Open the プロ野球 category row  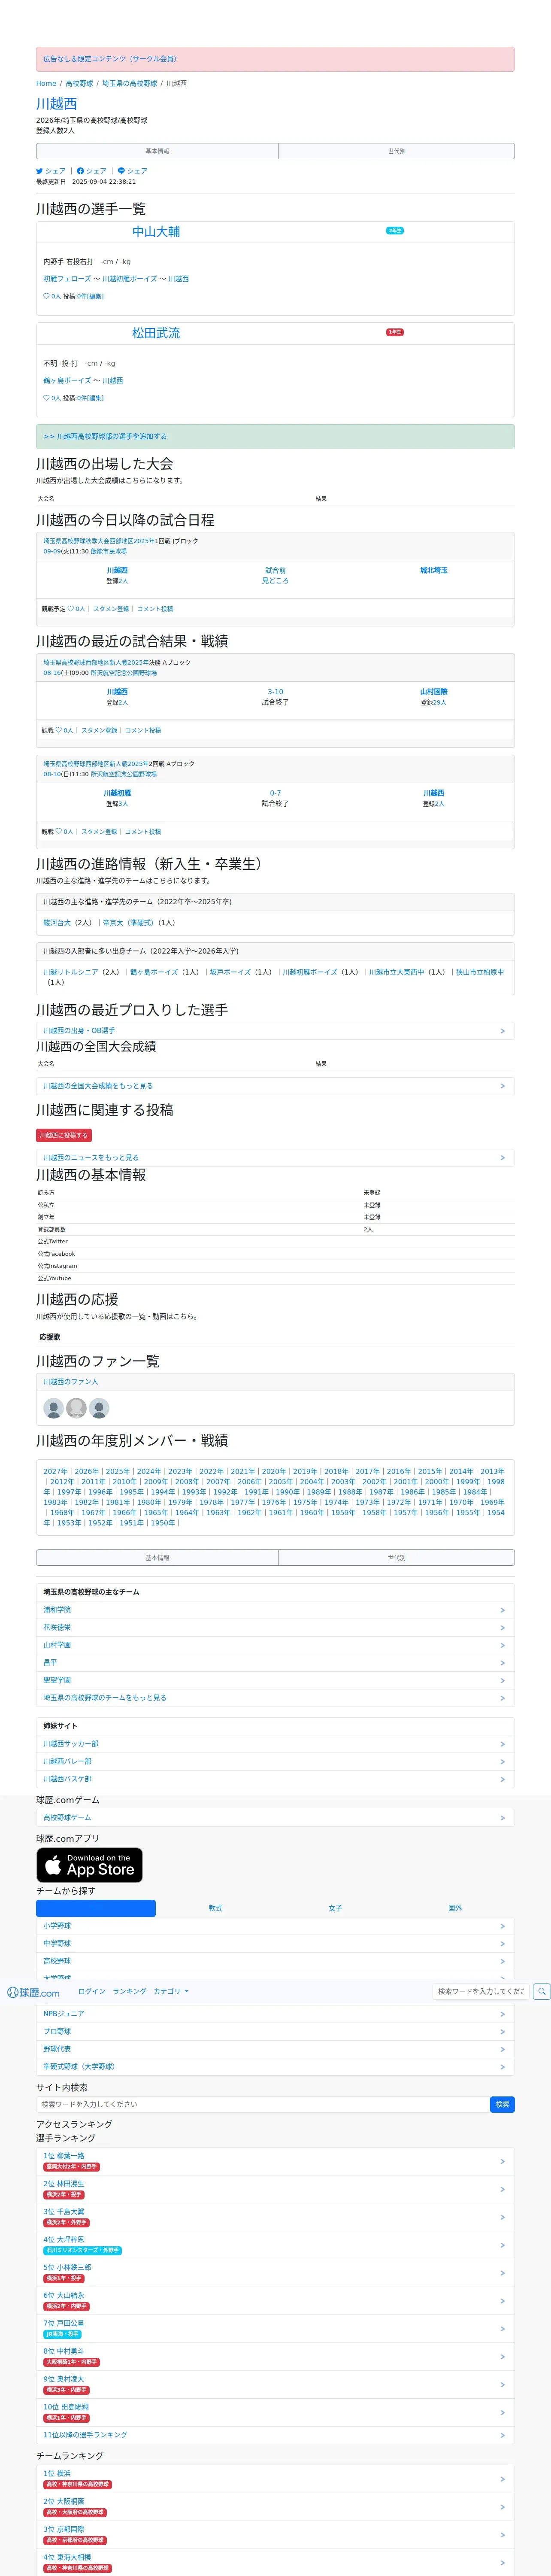275,2031
